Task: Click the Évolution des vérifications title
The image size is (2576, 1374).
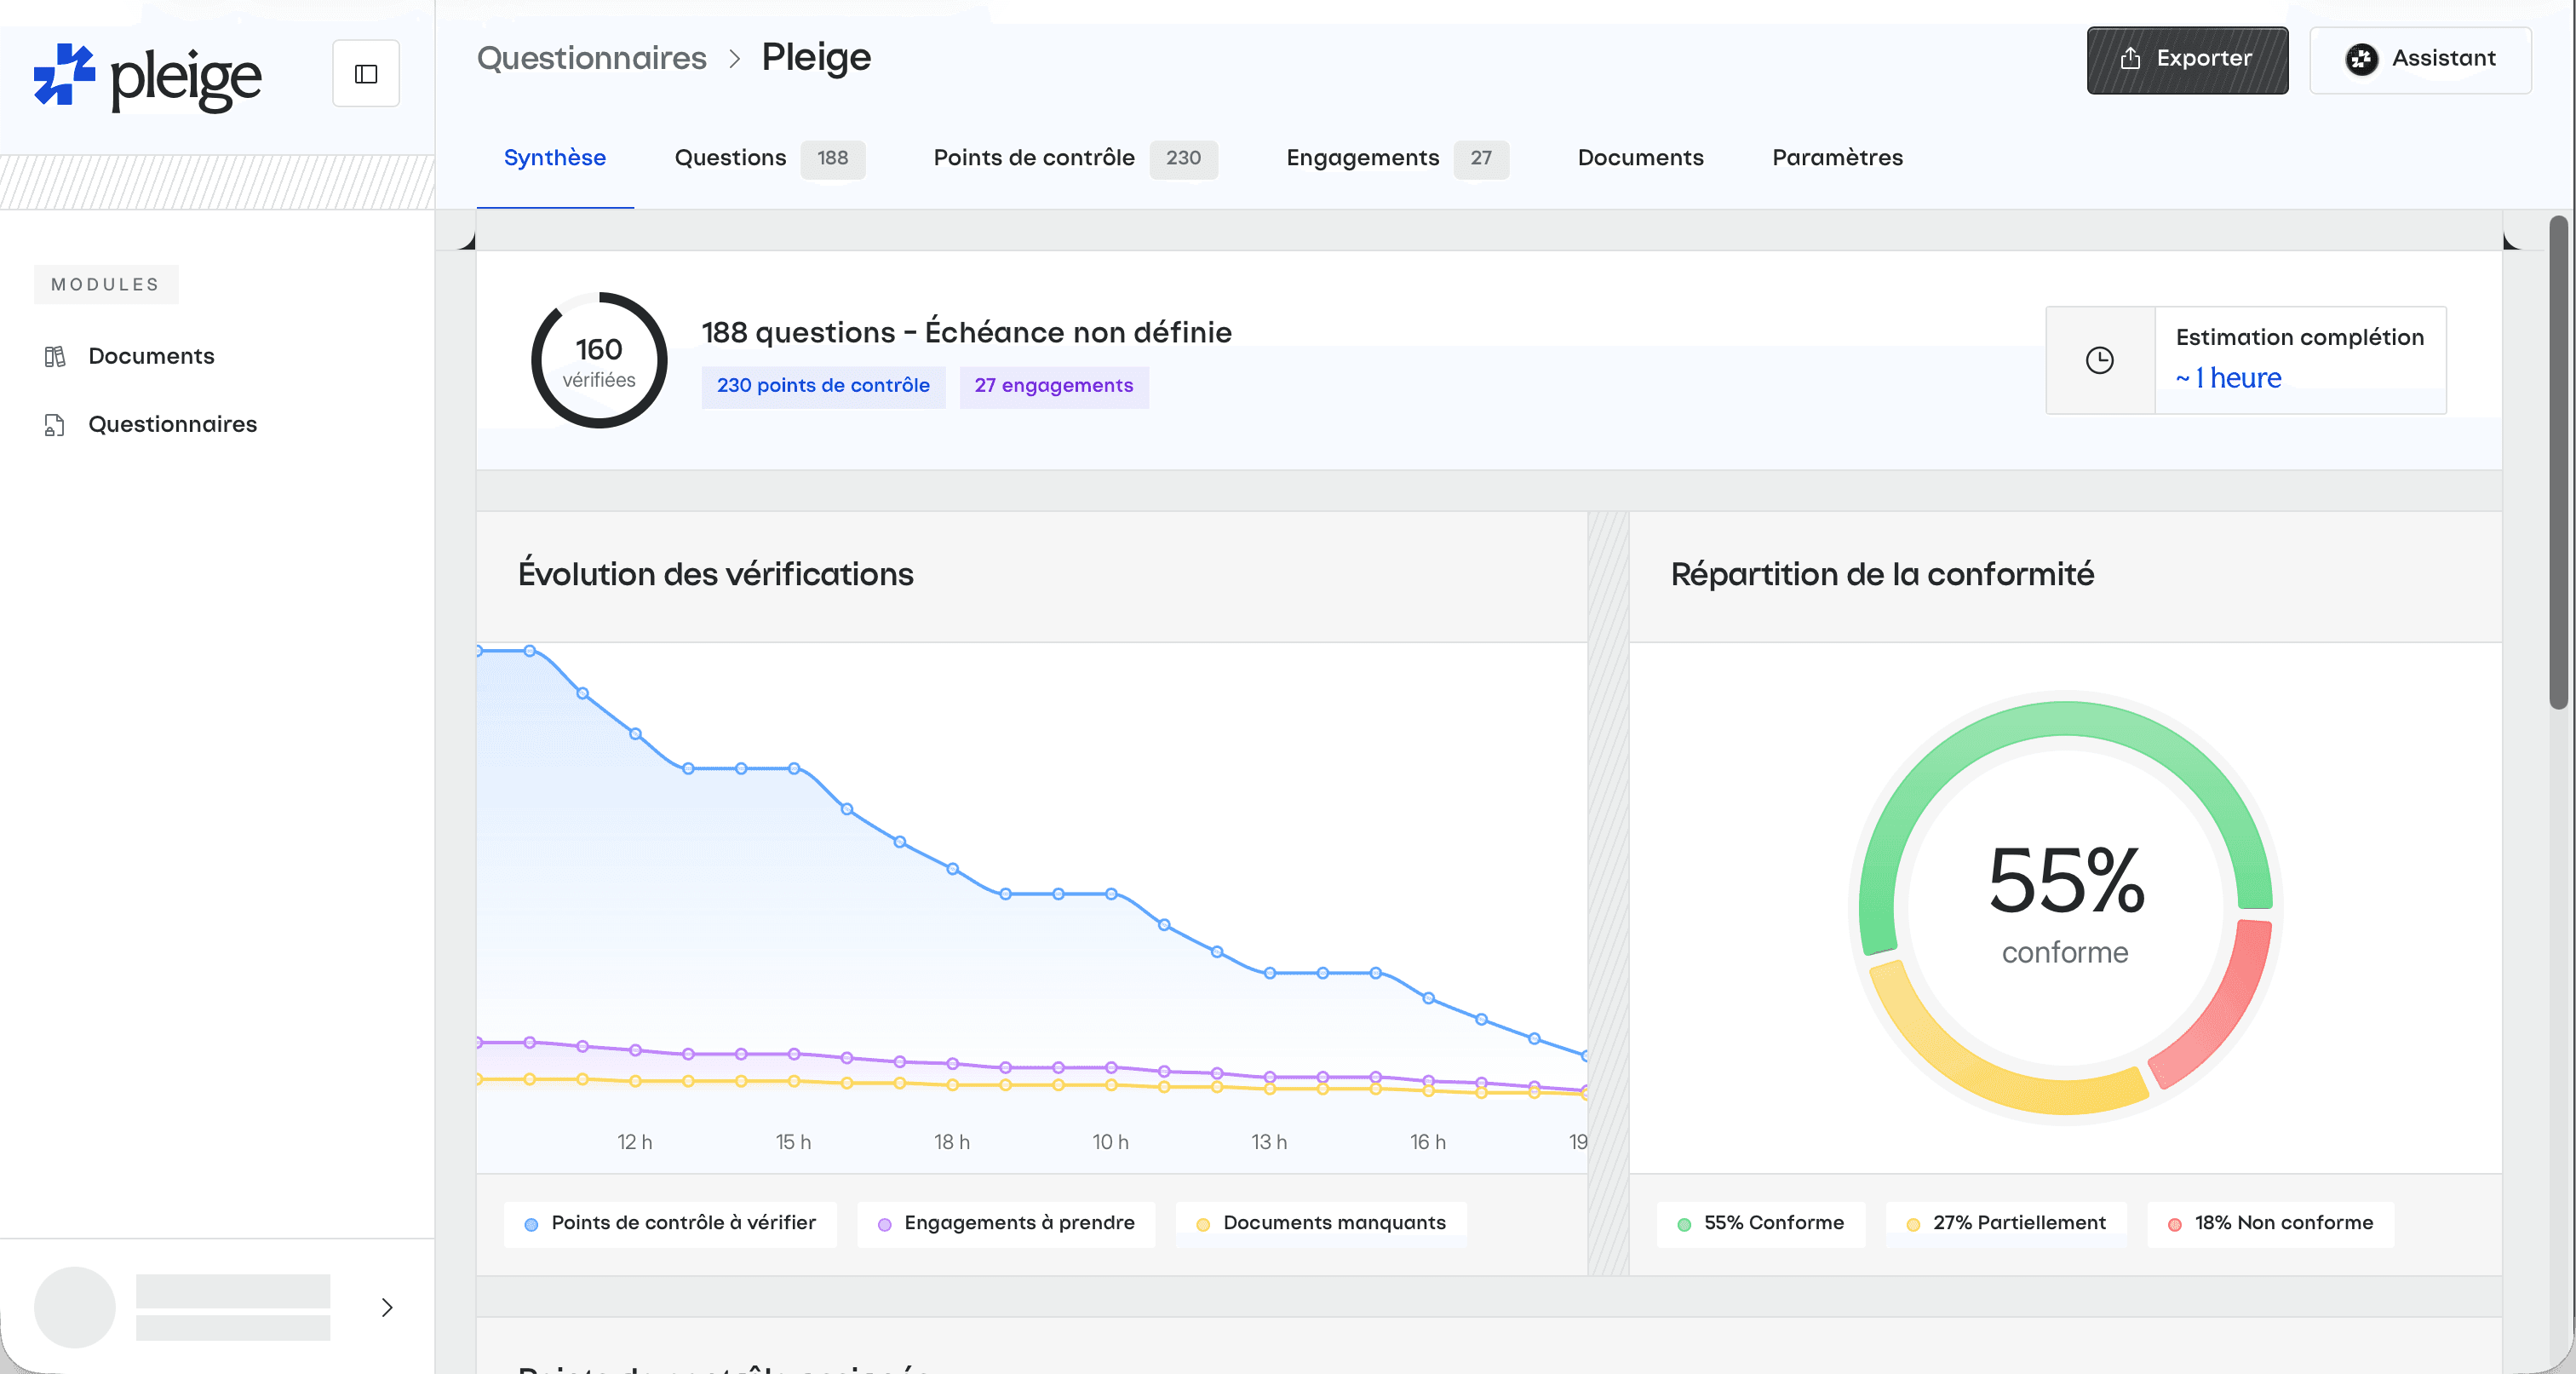Action: pos(716,574)
